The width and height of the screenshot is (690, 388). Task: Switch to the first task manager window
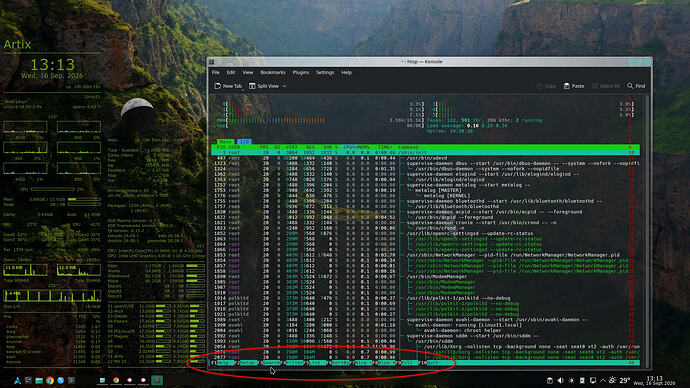click(x=102, y=381)
